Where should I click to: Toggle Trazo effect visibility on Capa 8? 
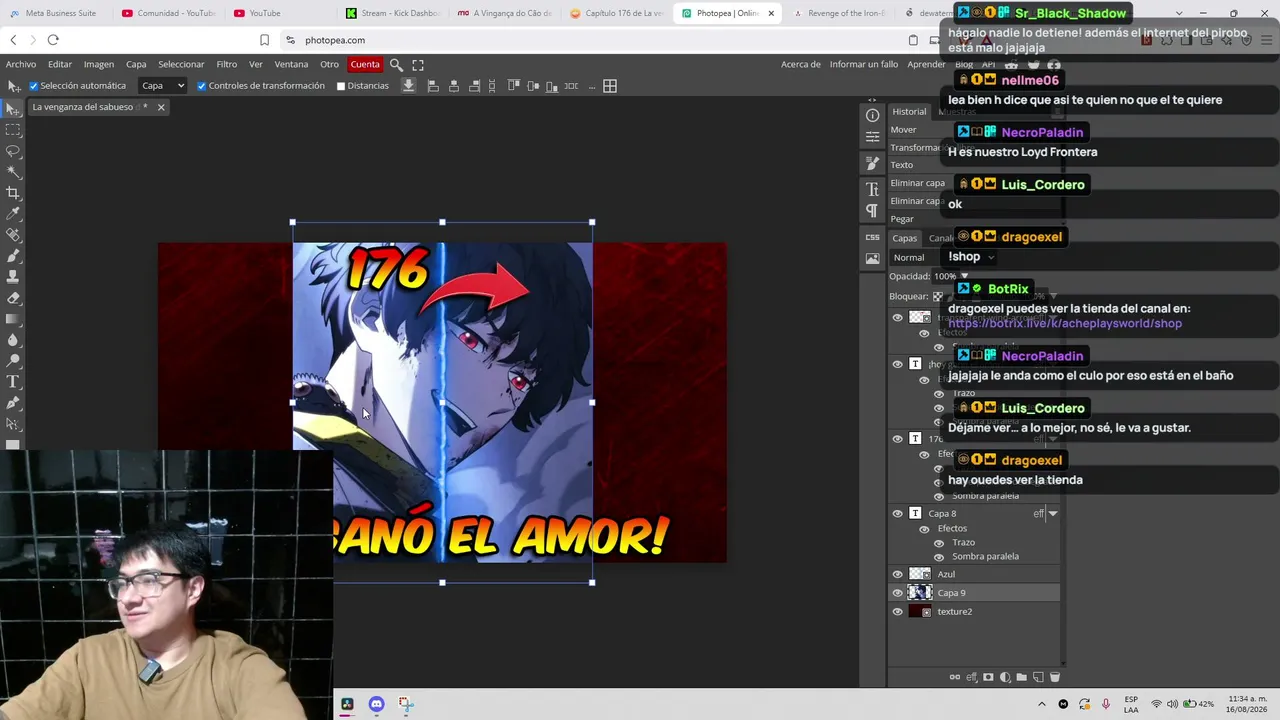(939, 543)
